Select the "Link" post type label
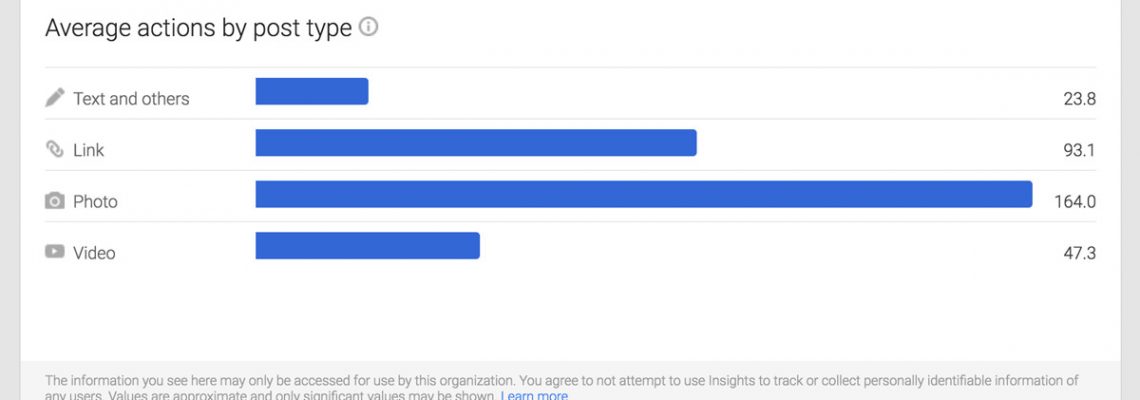This screenshot has width=1140, height=400. 88,150
